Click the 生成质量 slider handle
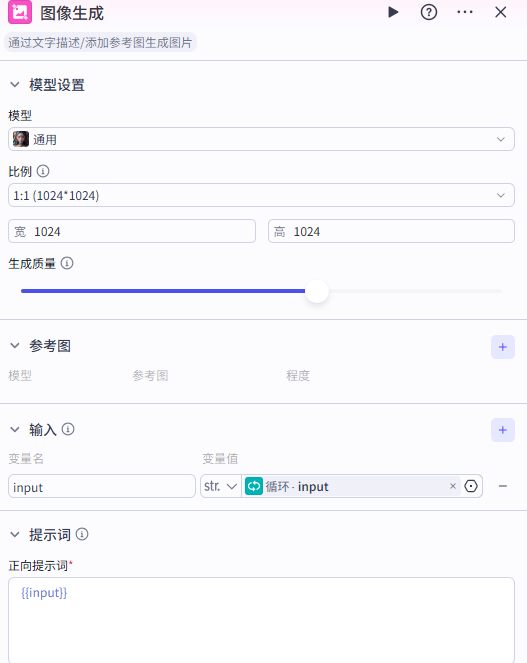This screenshot has width=527, height=663. [317, 291]
